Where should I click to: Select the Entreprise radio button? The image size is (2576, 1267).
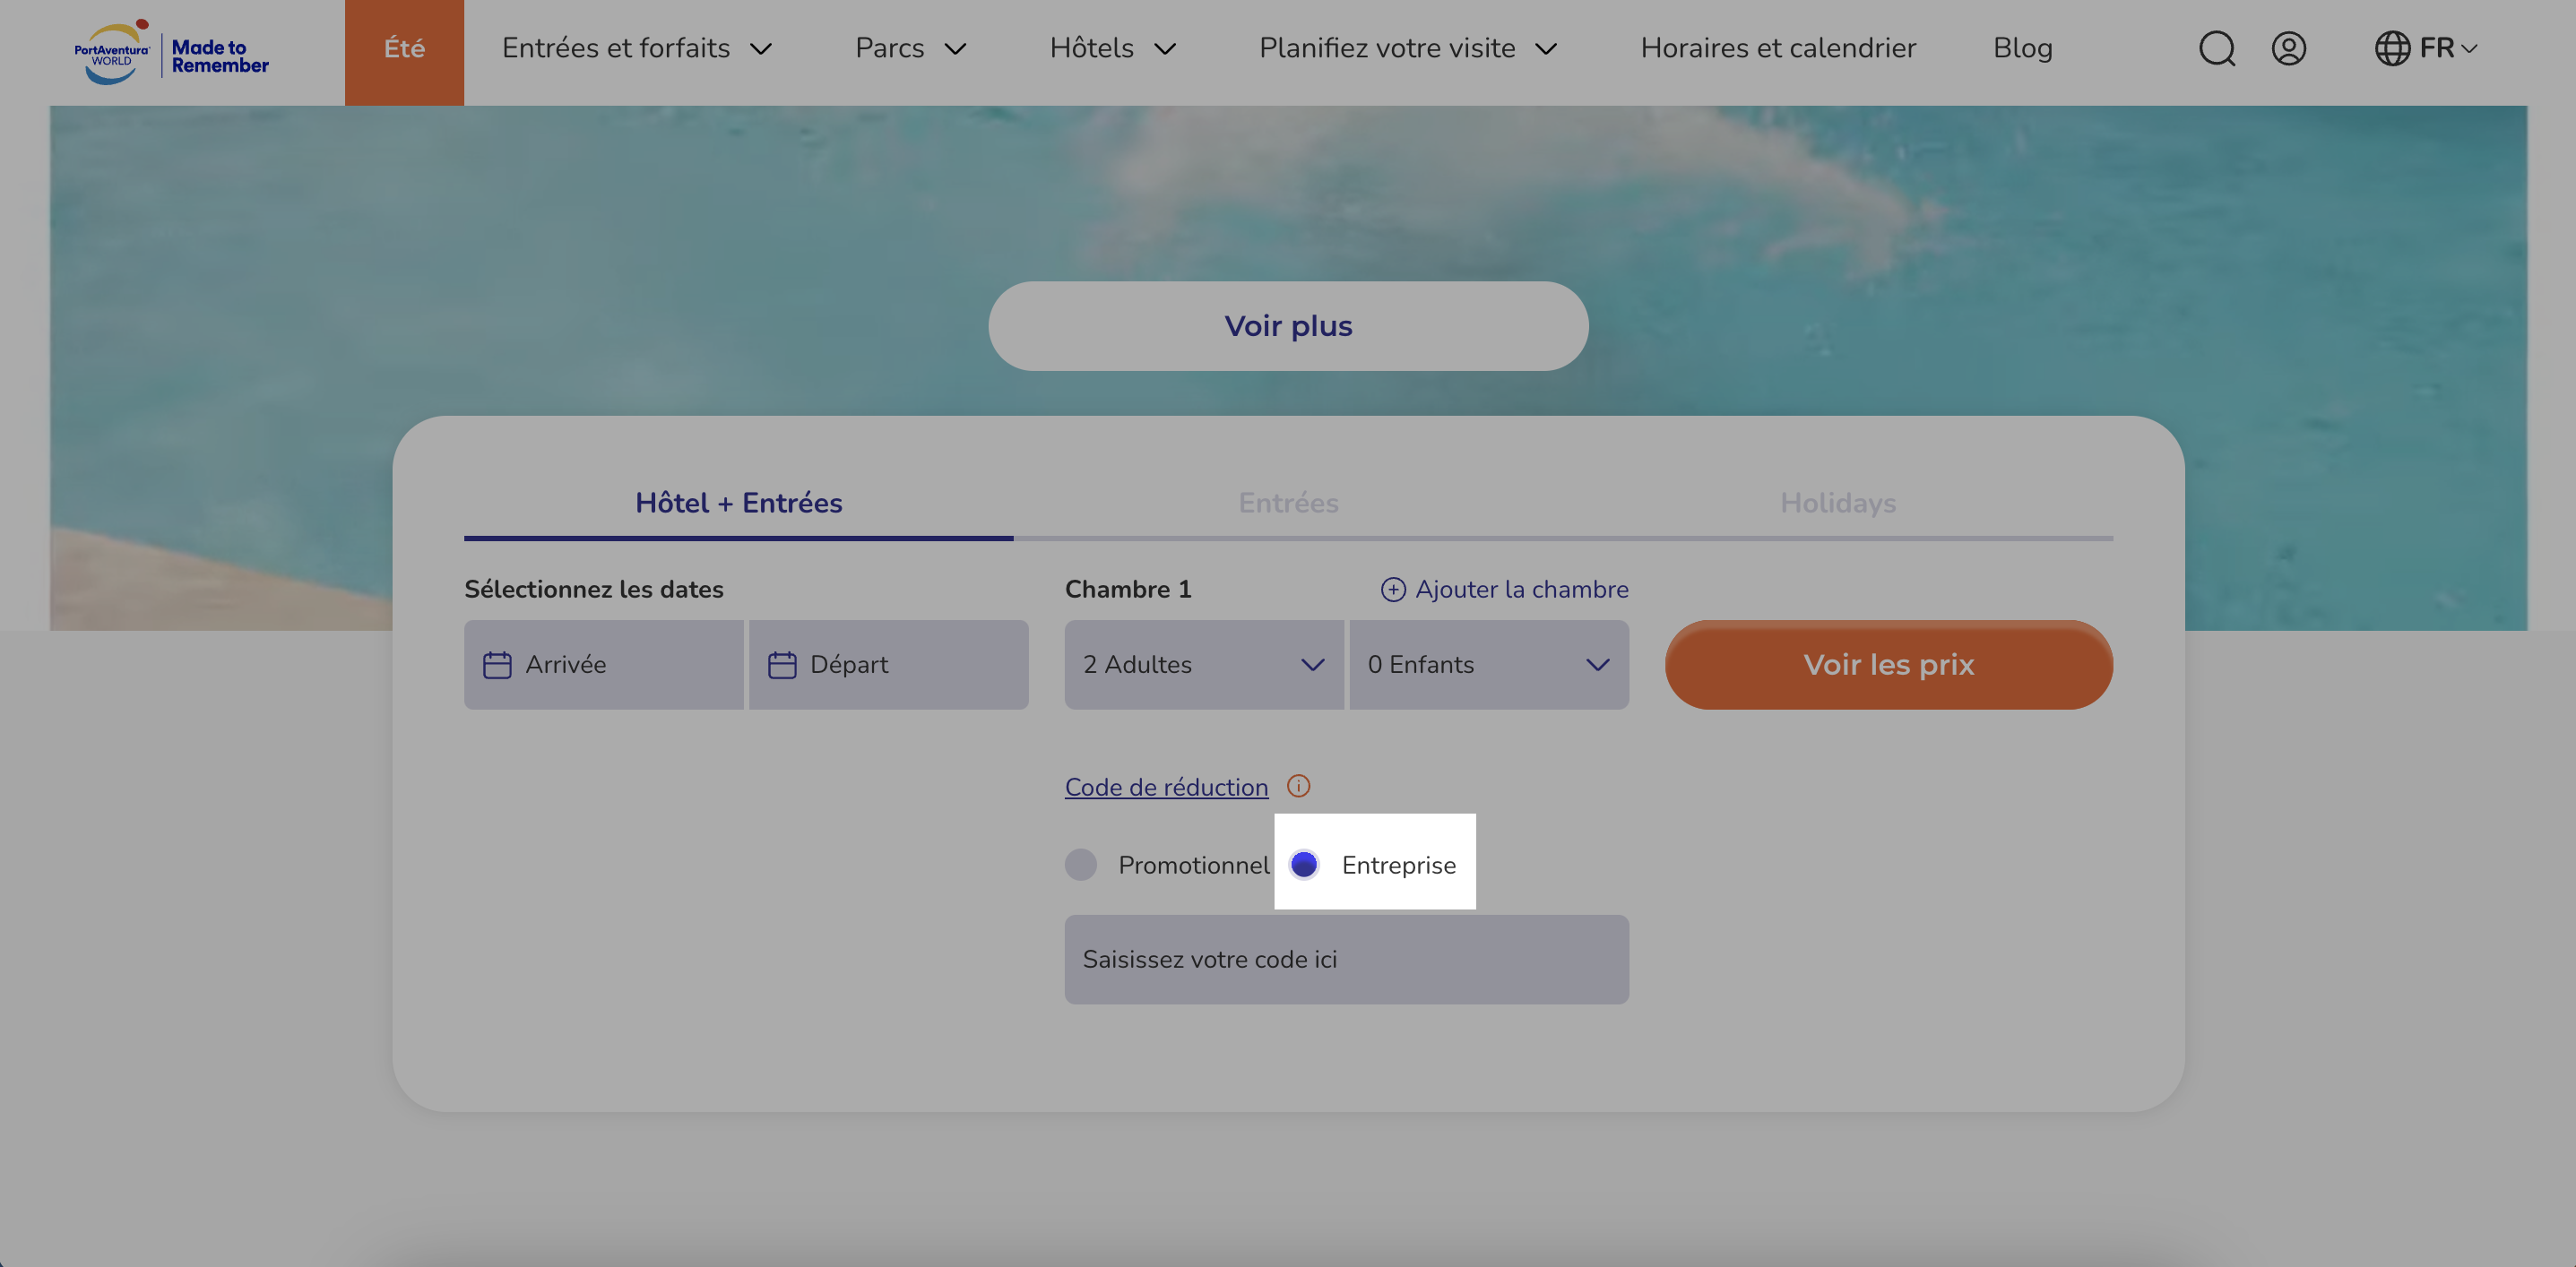pyautogui.click(x=1304, y=864)
